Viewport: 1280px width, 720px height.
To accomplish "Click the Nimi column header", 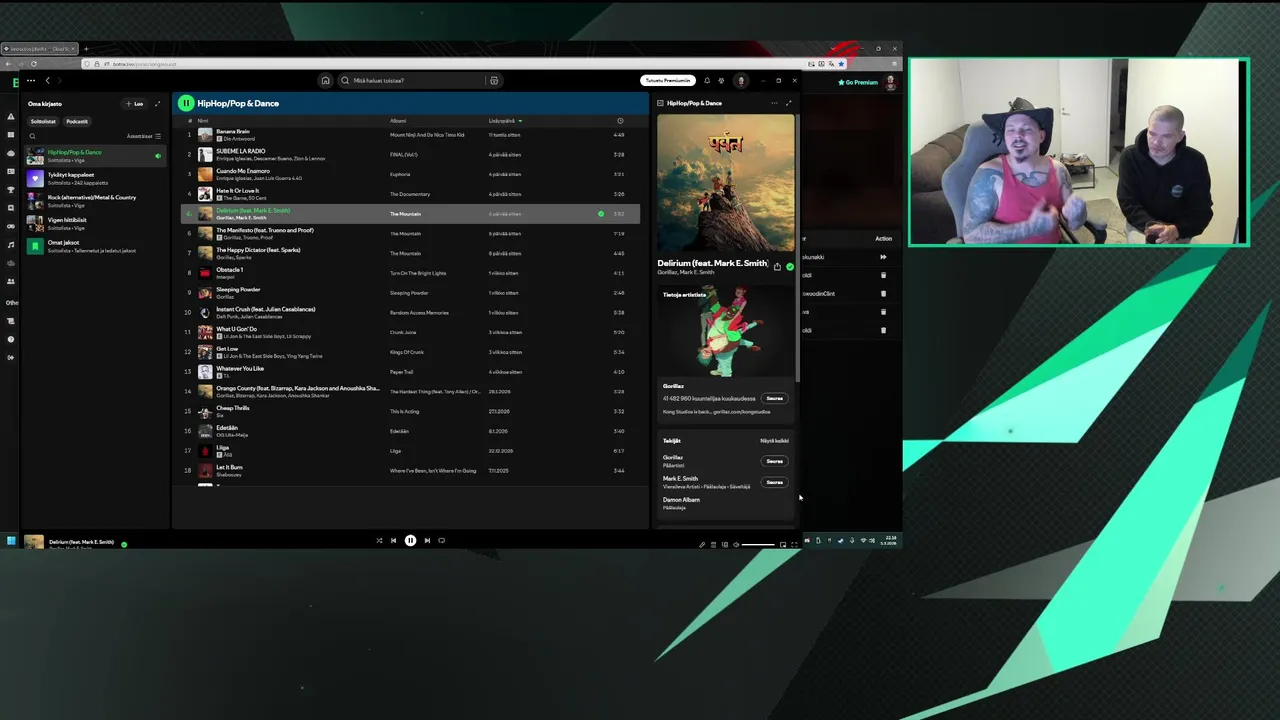I will coord(203,121).
